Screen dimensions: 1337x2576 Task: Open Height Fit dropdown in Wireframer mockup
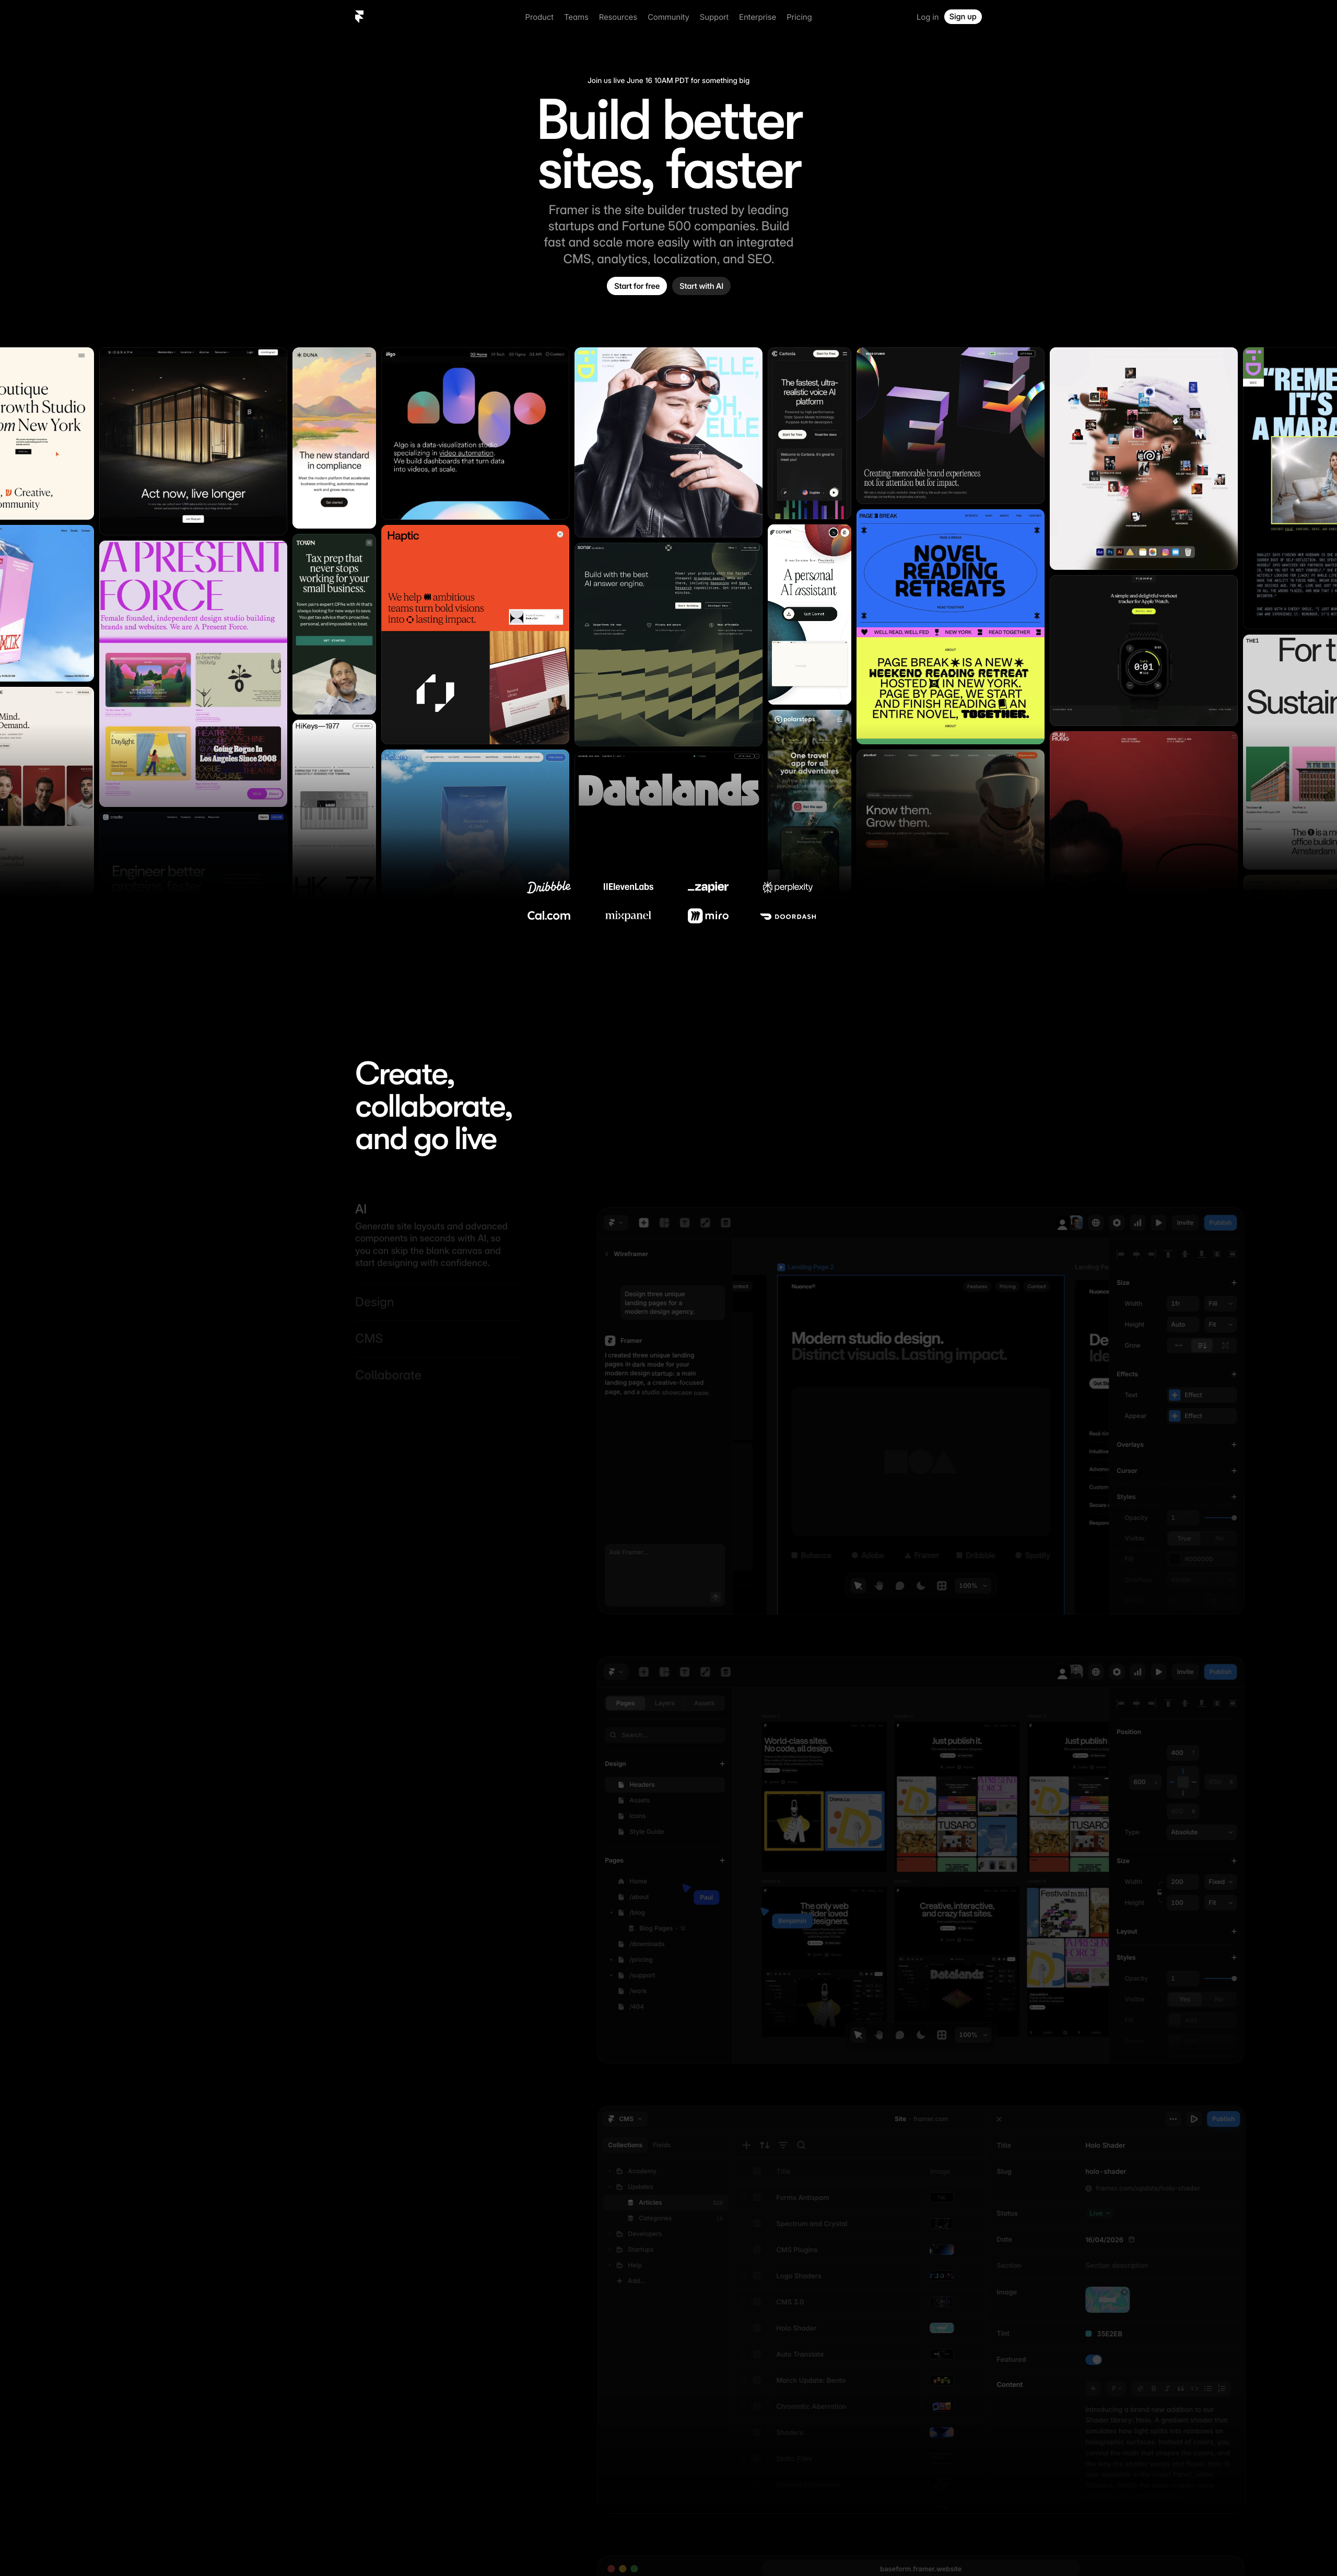[1220, 1325]
